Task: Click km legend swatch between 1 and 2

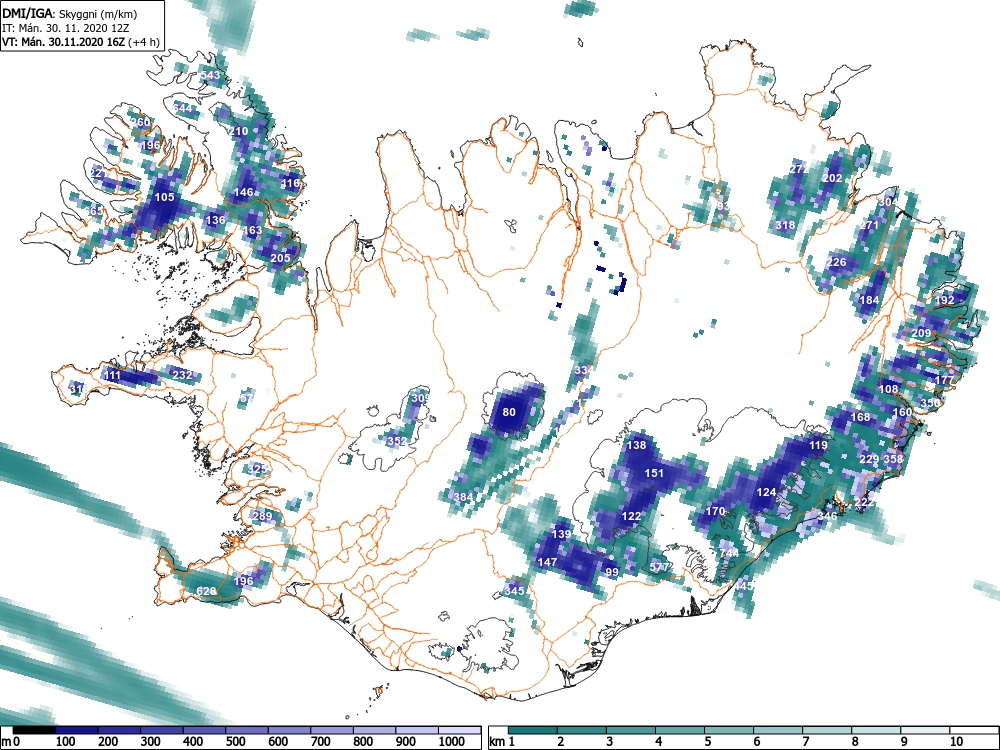Action: click(533, 730)
